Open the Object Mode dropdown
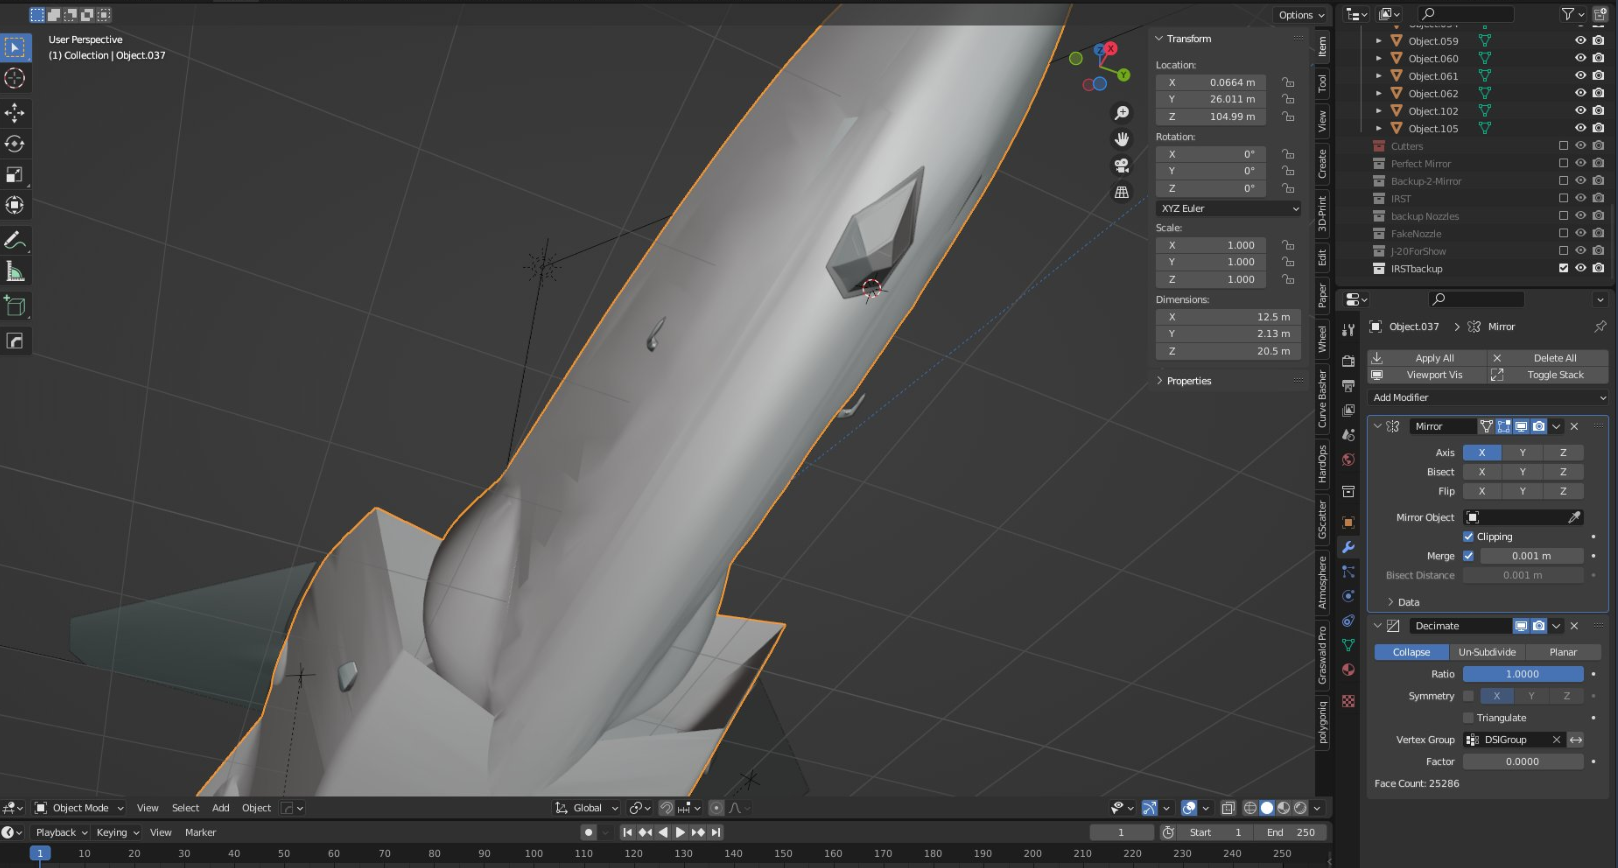 [79, 808]
